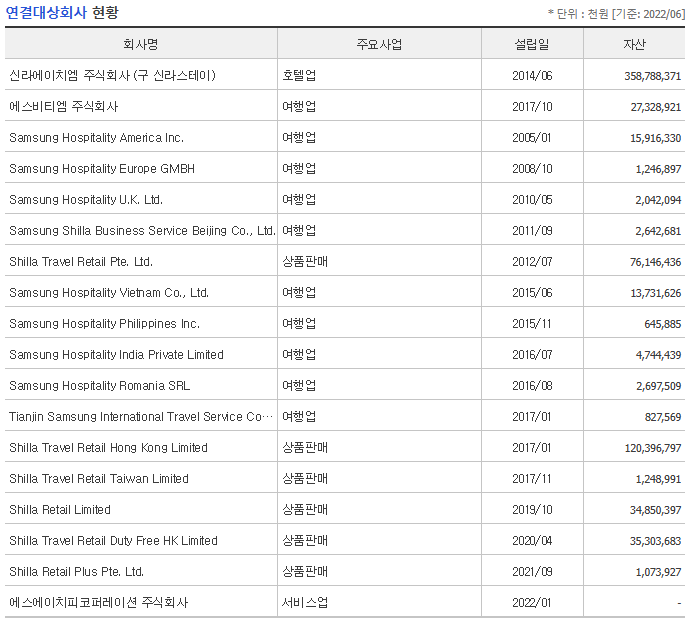
Task: Select asset value 827,569
Action: (663, 417)
